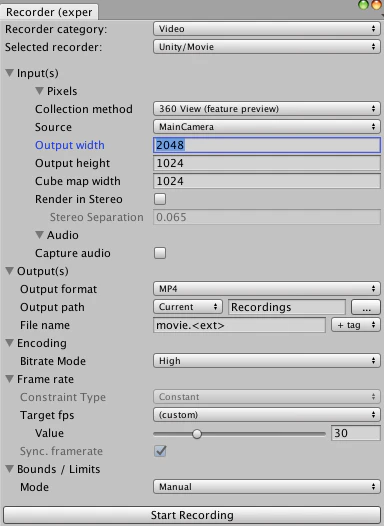Image resolution: width=384 pixels, height=526 pixels.
Task: Collapse the Encoding section
Action: pos(10,343)
